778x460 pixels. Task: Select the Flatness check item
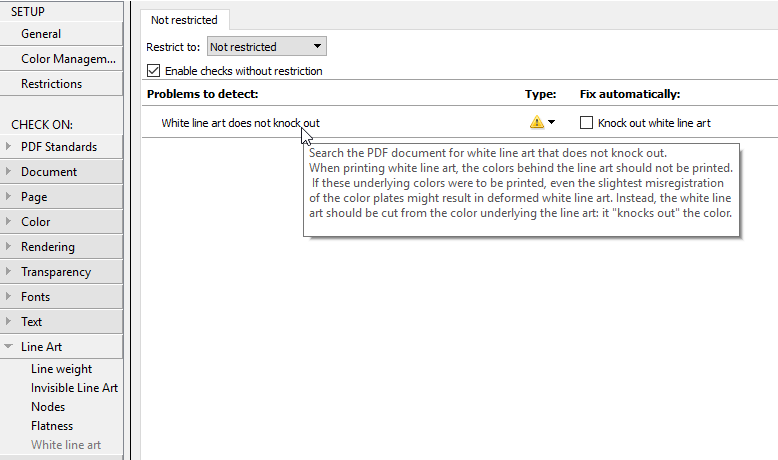[52, 426]
